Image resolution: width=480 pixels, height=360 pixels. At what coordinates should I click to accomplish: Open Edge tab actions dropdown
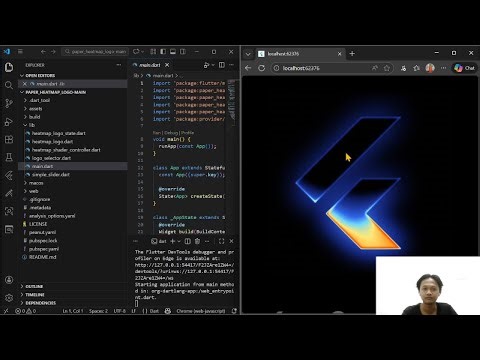pos(248,54)
